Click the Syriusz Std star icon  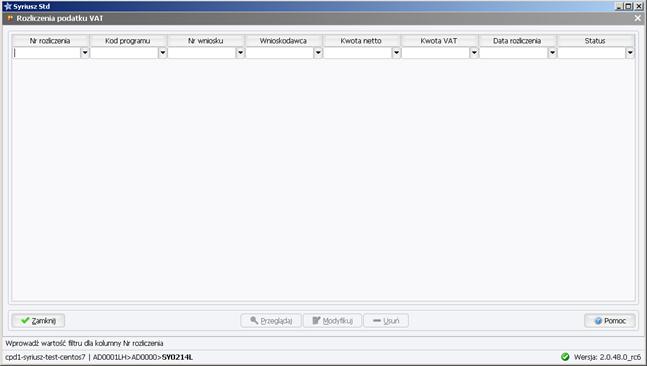(x=7, y=6)
